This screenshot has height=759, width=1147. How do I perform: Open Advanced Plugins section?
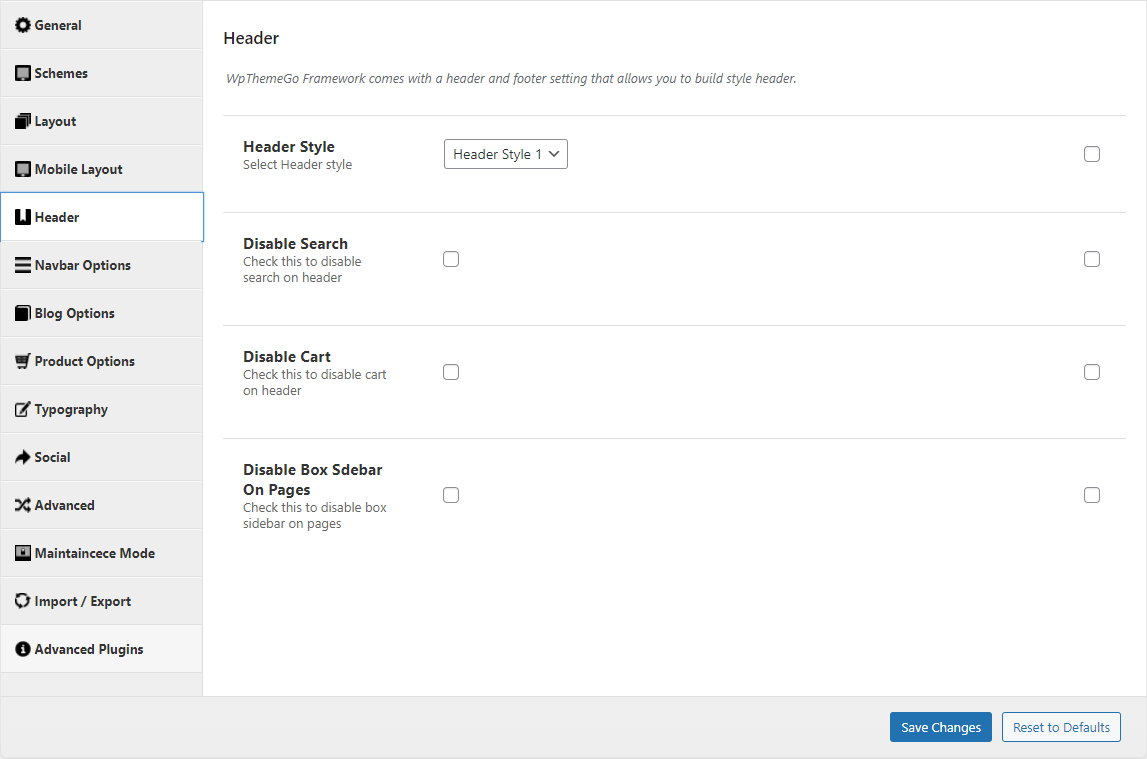coord(101,649)
